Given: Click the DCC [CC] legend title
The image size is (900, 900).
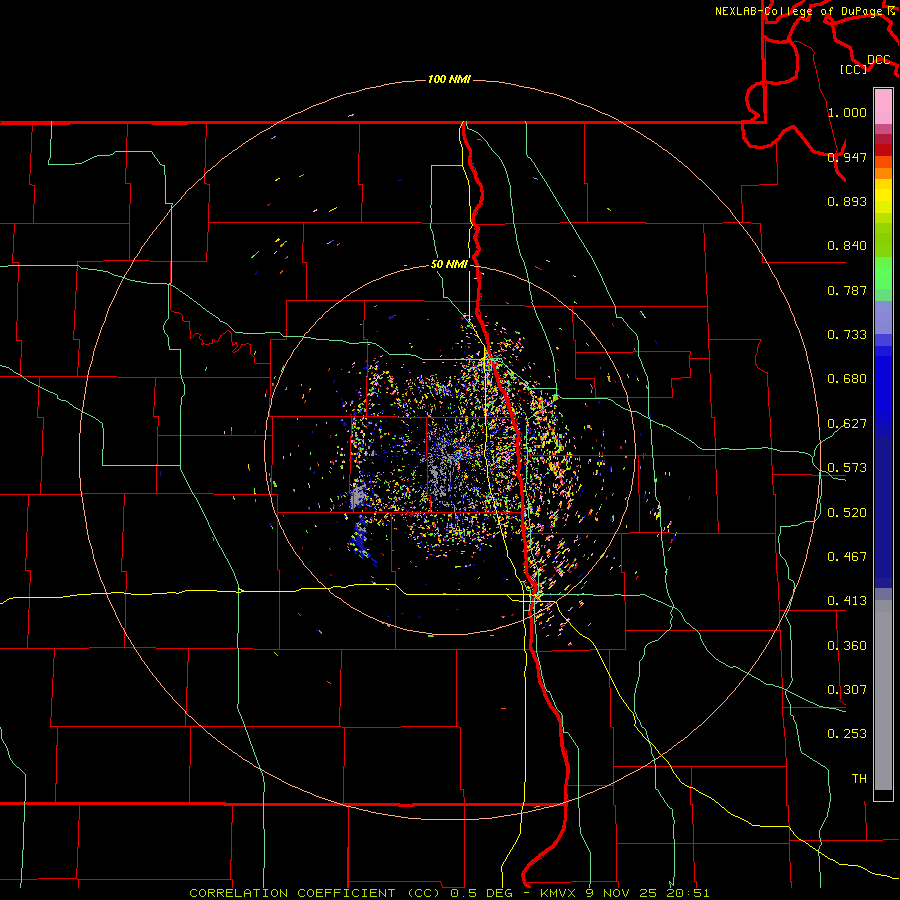Looking at the screenshot, I should pyautogui.click(x=864, y=64).
